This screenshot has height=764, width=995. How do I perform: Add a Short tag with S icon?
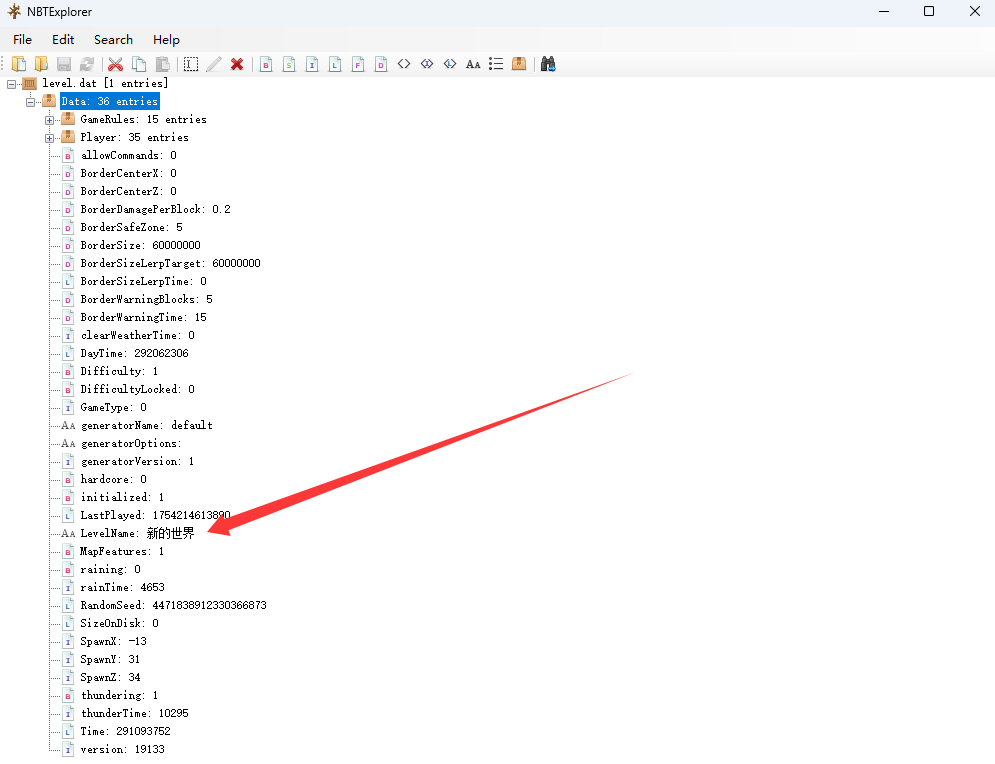click(289, 64)
